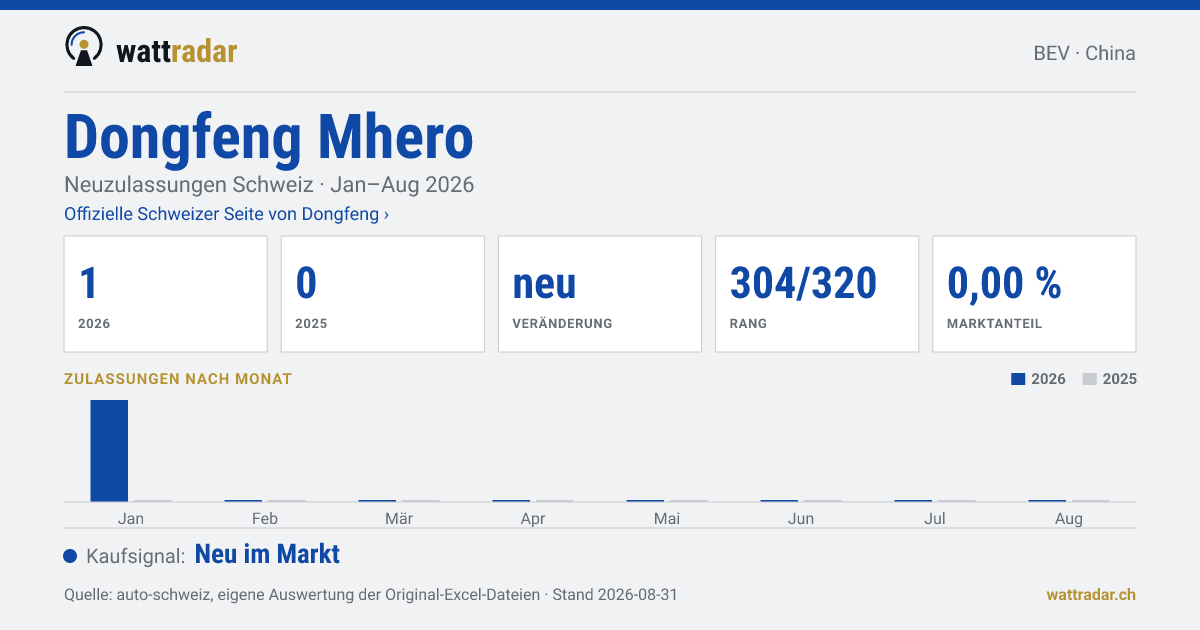
Task: Click the Aug month label
Action: [x=1069, y=518]
